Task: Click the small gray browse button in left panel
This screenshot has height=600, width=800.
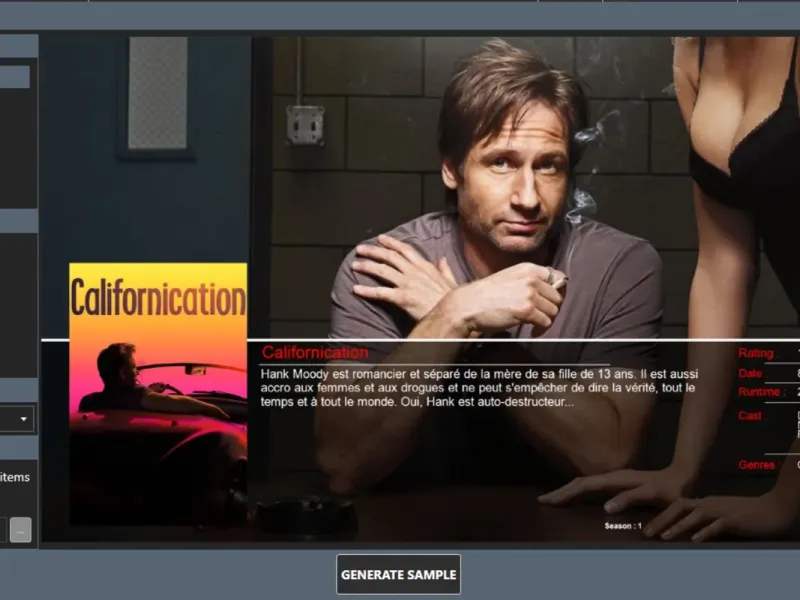Action: coord(20,530)
